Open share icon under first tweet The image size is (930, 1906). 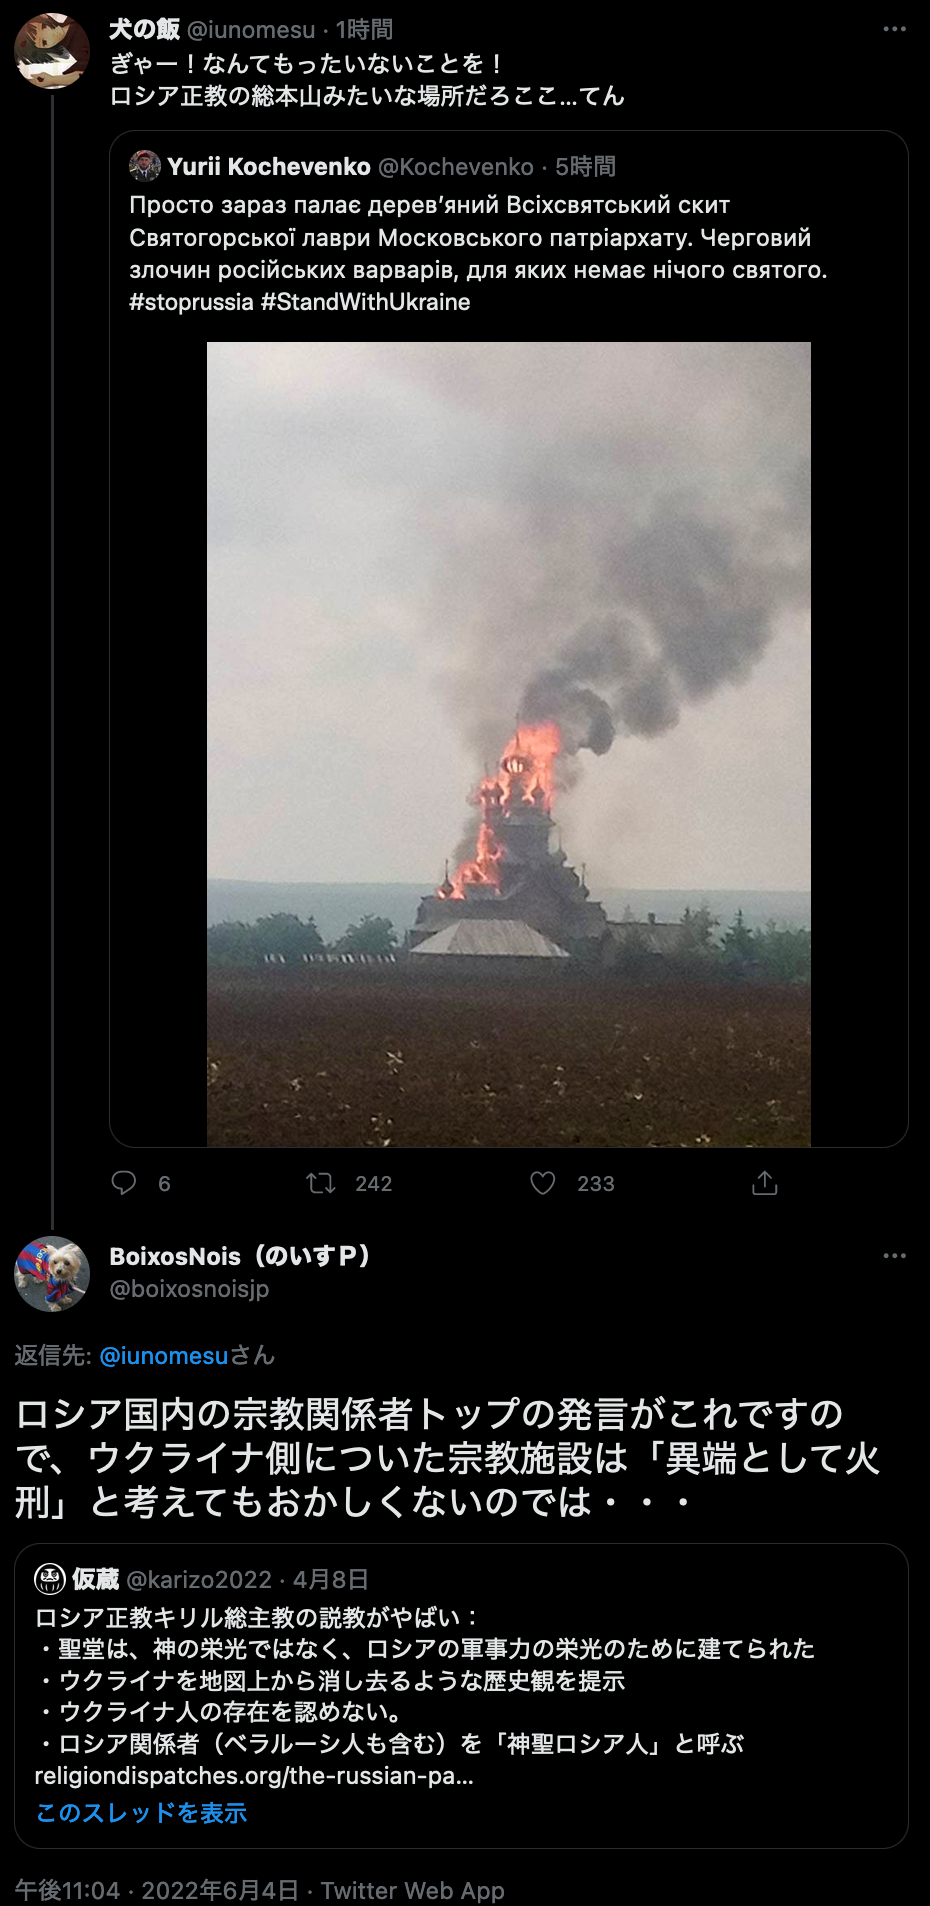coord(764,1183)
